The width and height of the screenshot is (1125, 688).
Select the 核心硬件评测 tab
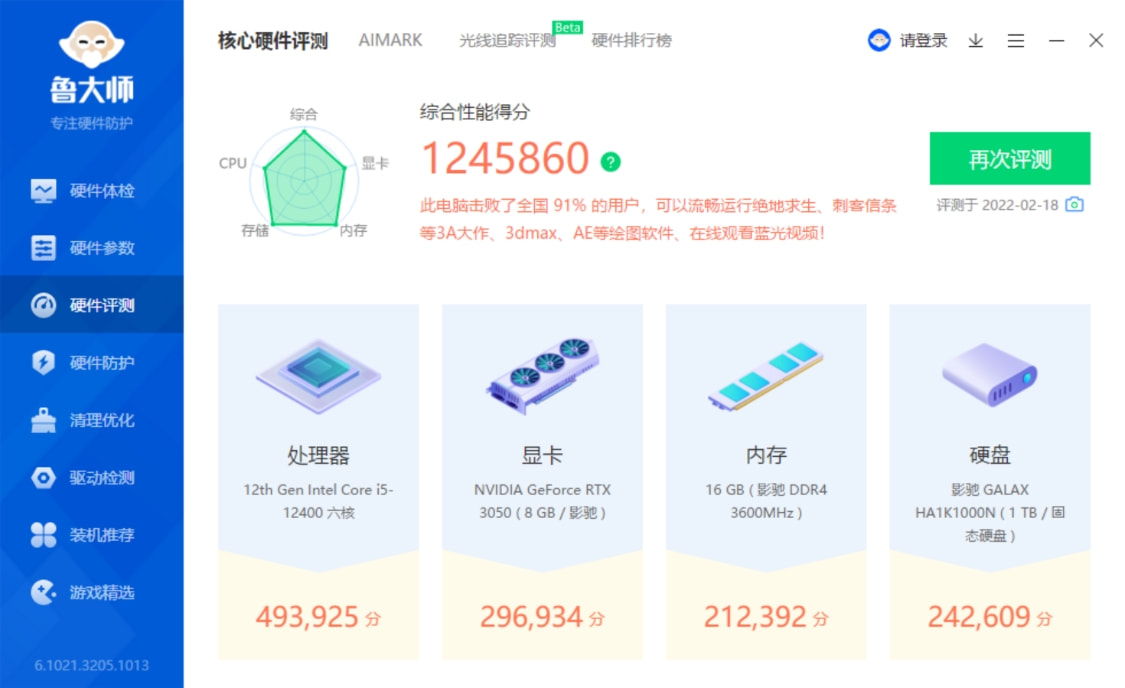[x=271, y=40]
